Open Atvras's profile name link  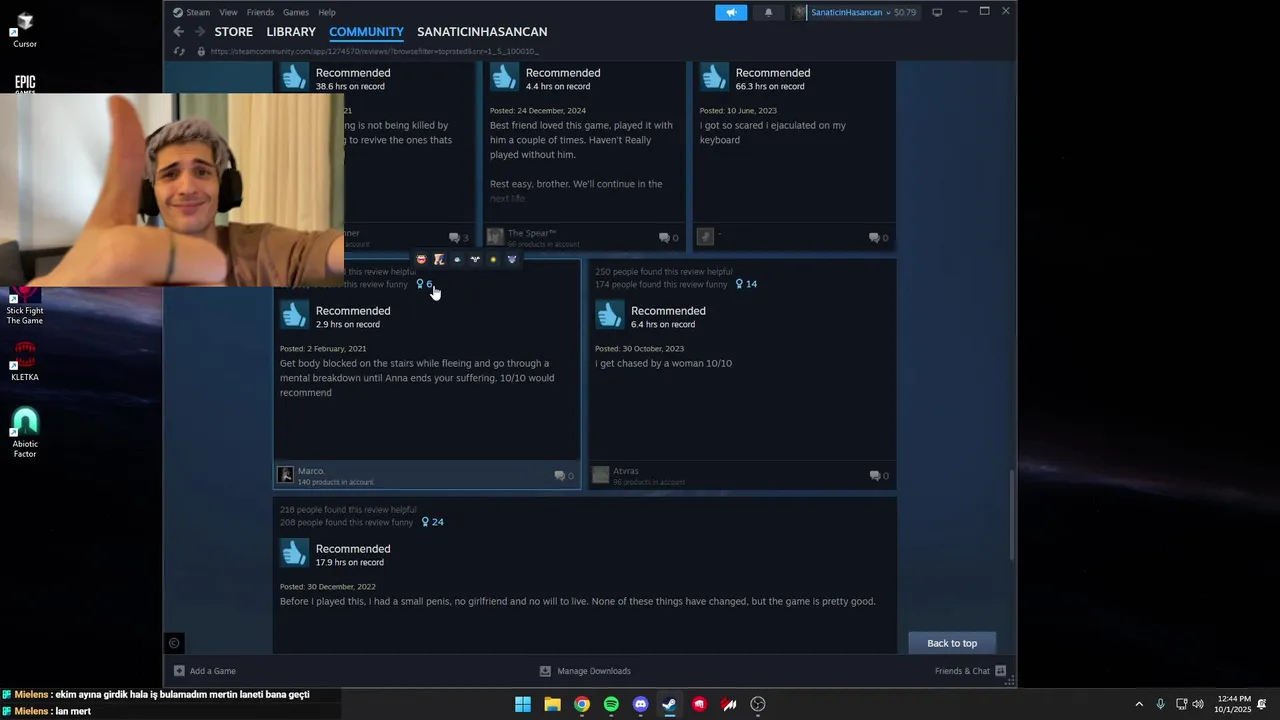coord(626,471)
